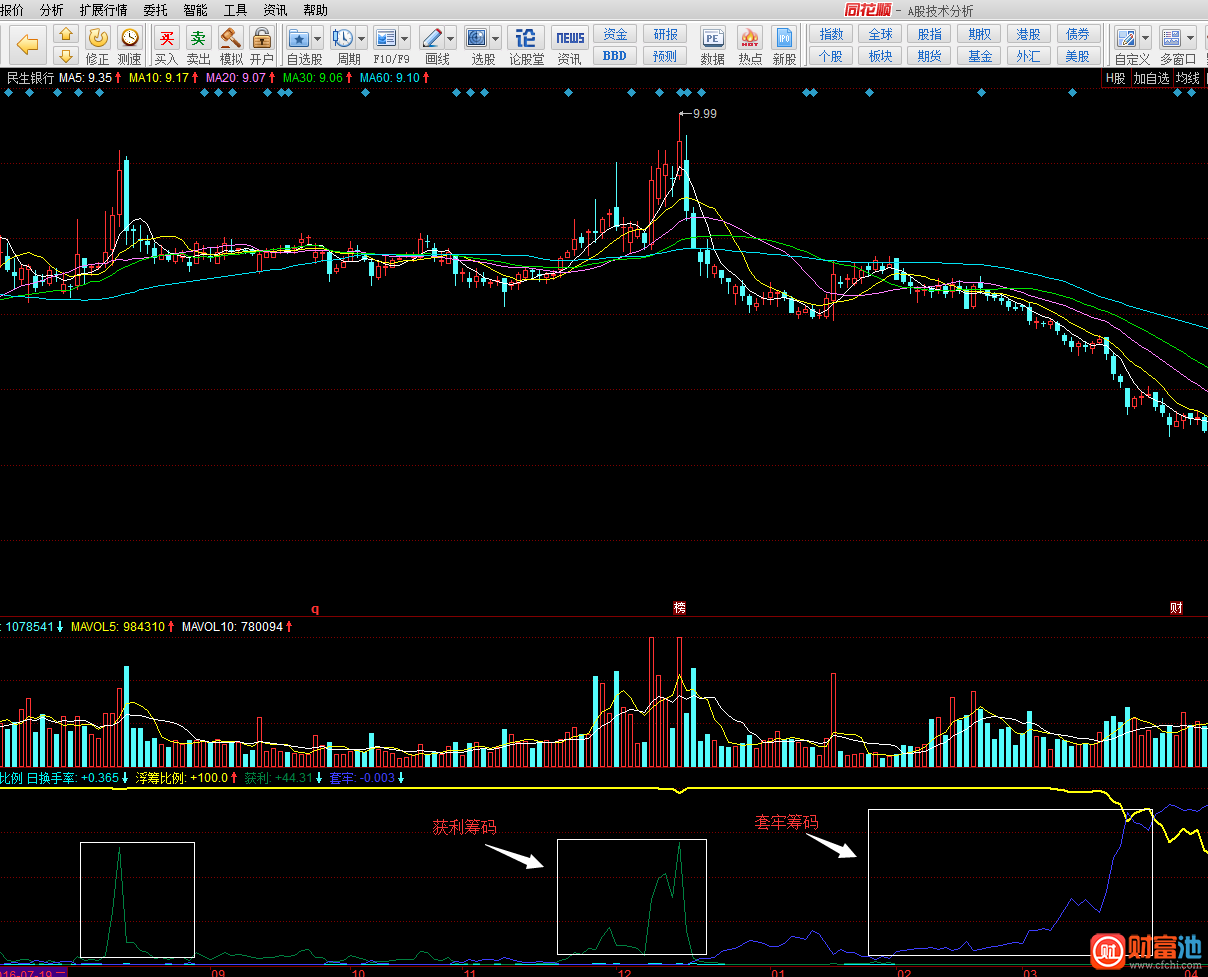Open the 模拟 simulated trading gavel icon
This screenshot has width=1208, height=977.
pyautogui.click(x=231, y=45)
